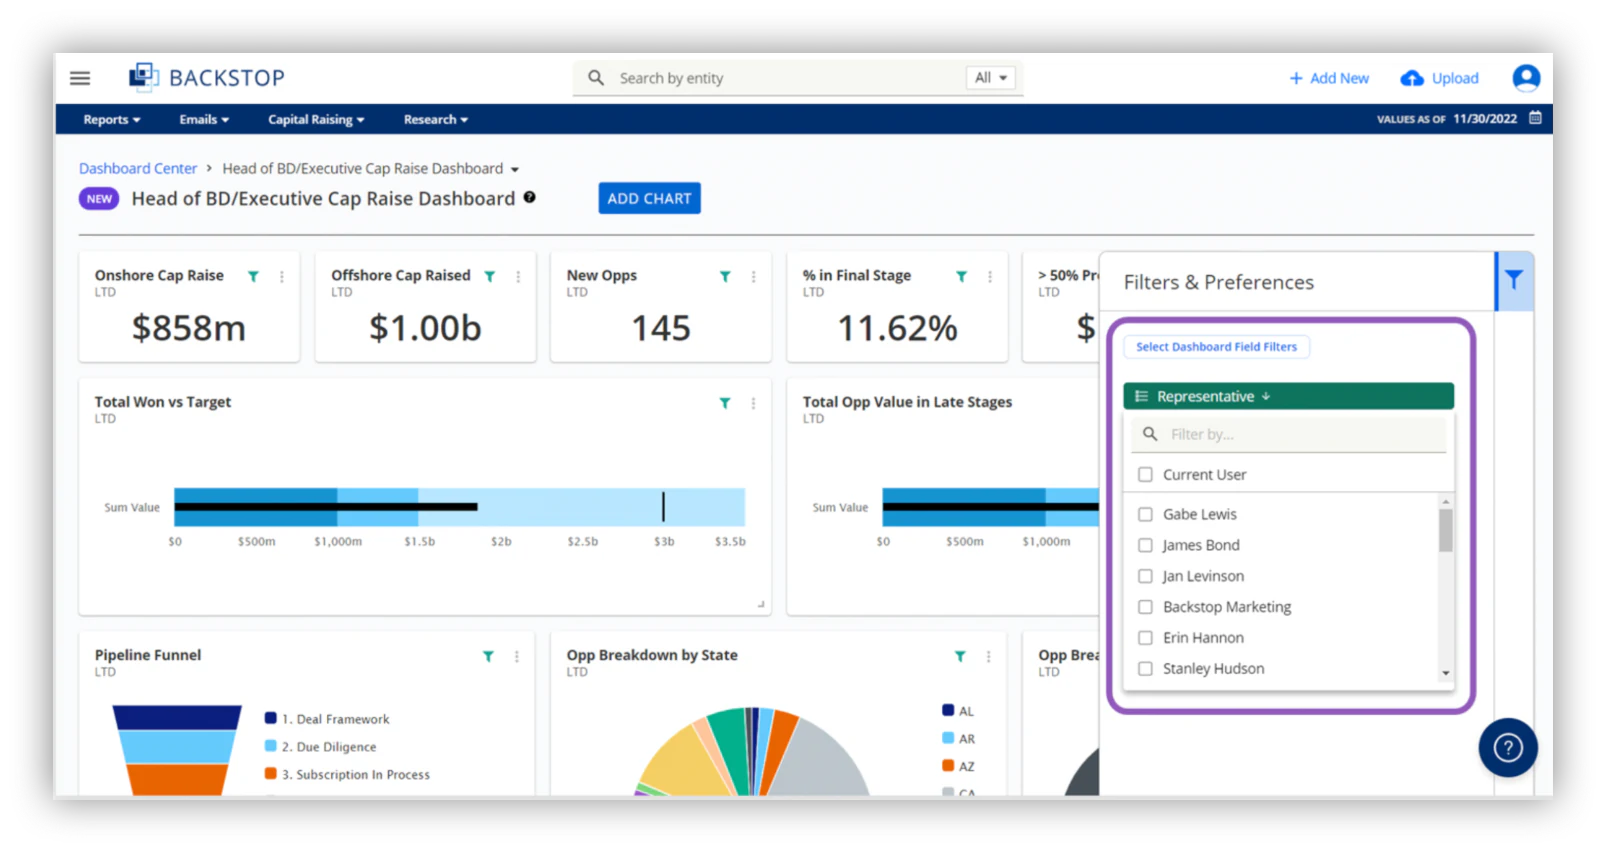
Task: Open the hamburger navigation menu
Action: coord(80,78)
